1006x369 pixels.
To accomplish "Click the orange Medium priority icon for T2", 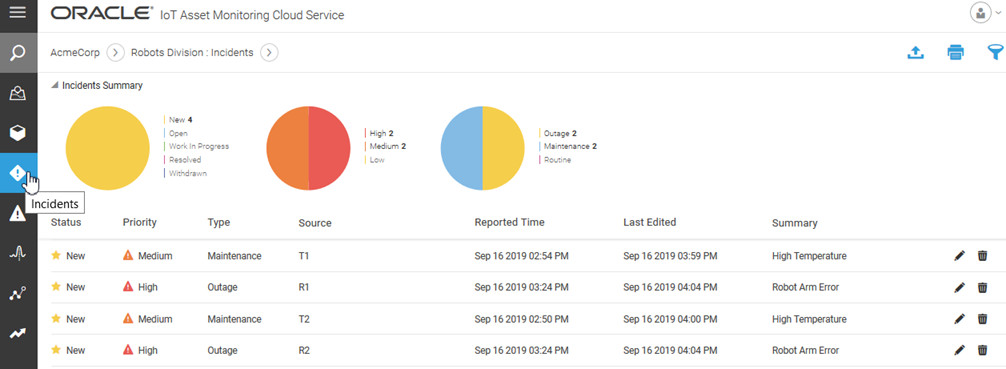I will pos(128,318).
